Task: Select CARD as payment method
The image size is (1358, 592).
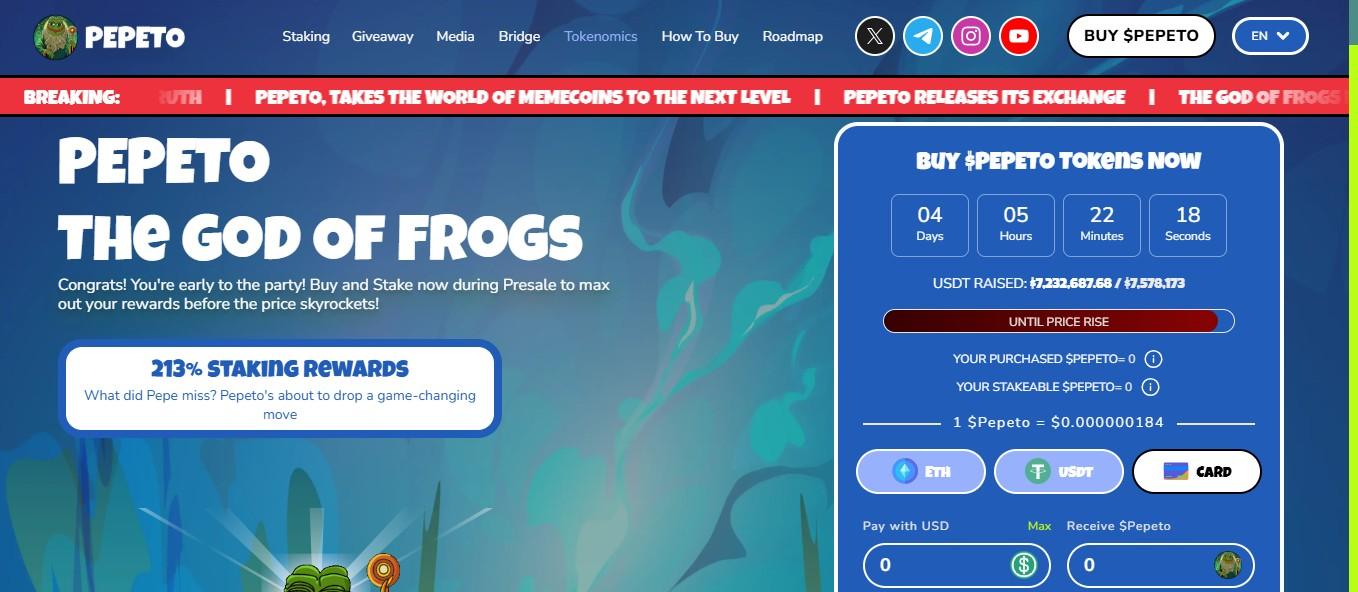Action: (1197, 471)
